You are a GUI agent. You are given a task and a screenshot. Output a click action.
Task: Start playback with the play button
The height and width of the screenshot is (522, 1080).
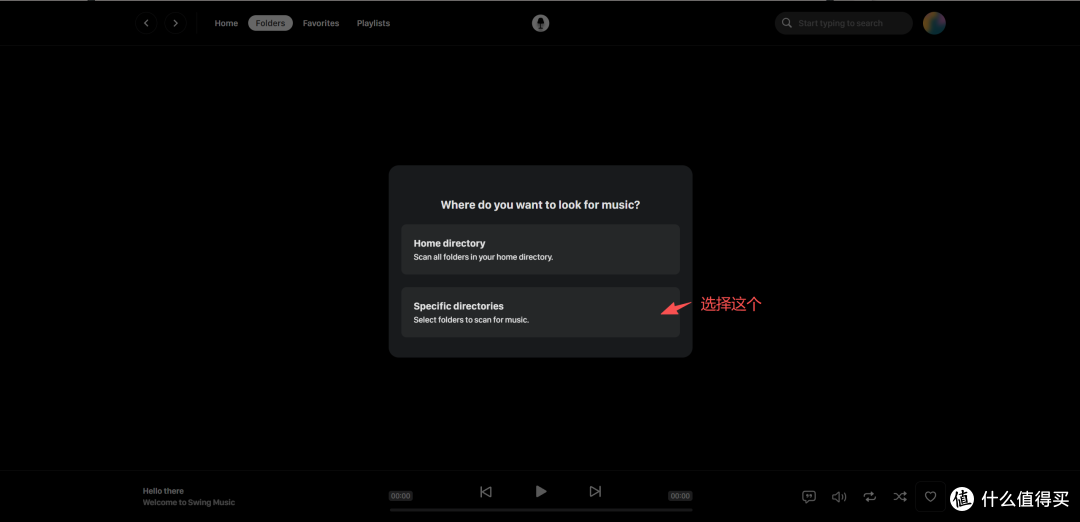541,491
